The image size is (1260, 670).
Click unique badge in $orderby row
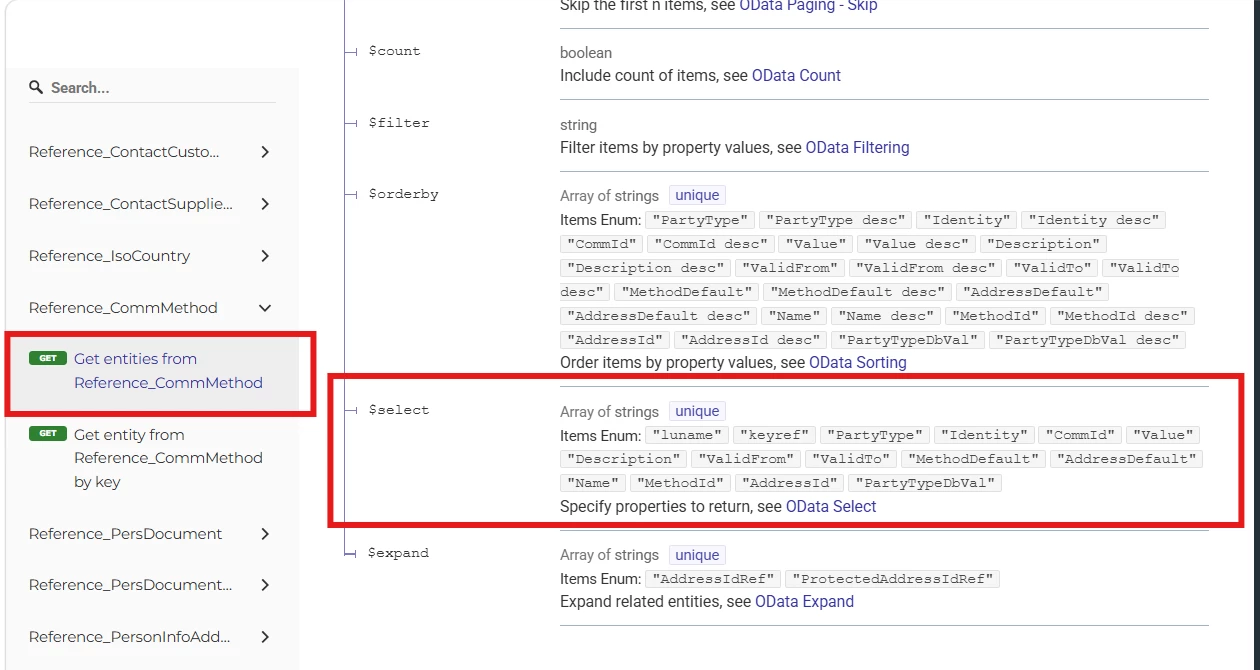(x=697, y=196)
